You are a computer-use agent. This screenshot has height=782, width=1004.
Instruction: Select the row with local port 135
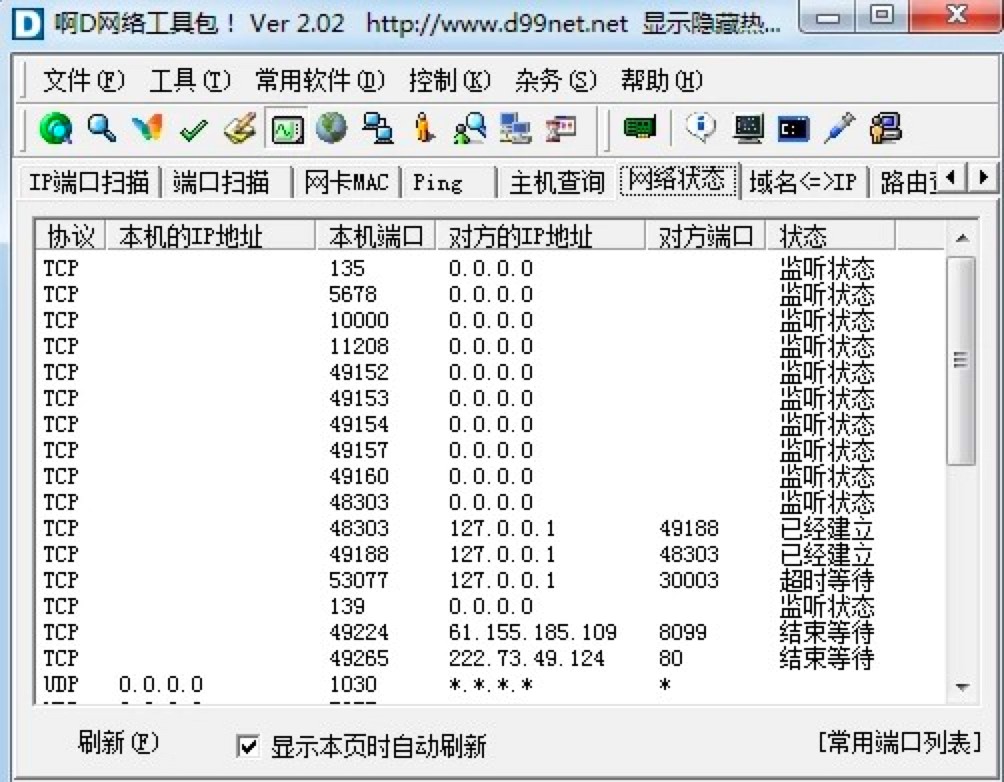tap(490, 268)
